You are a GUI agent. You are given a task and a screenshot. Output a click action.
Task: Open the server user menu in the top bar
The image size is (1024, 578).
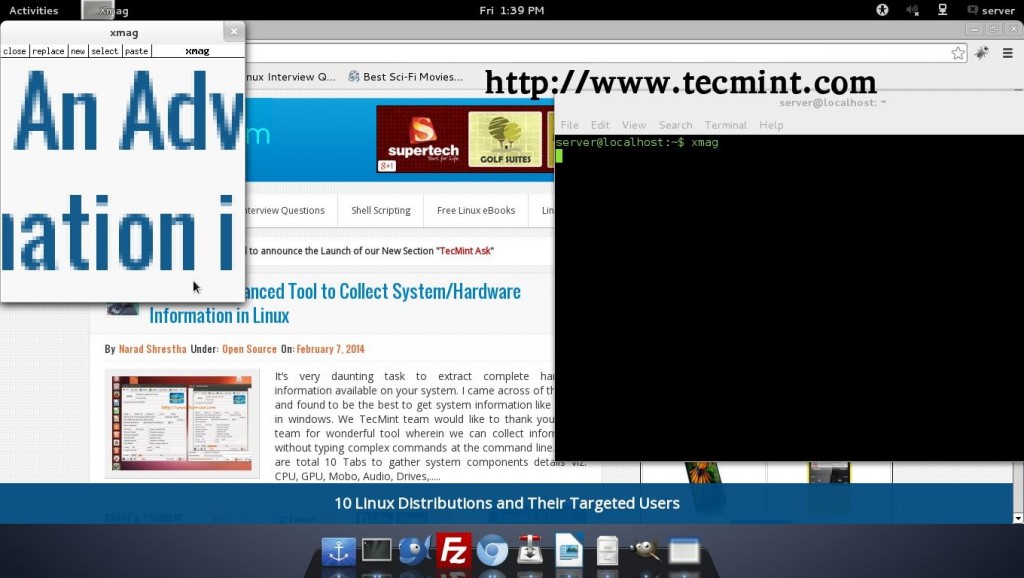[994, 10]
